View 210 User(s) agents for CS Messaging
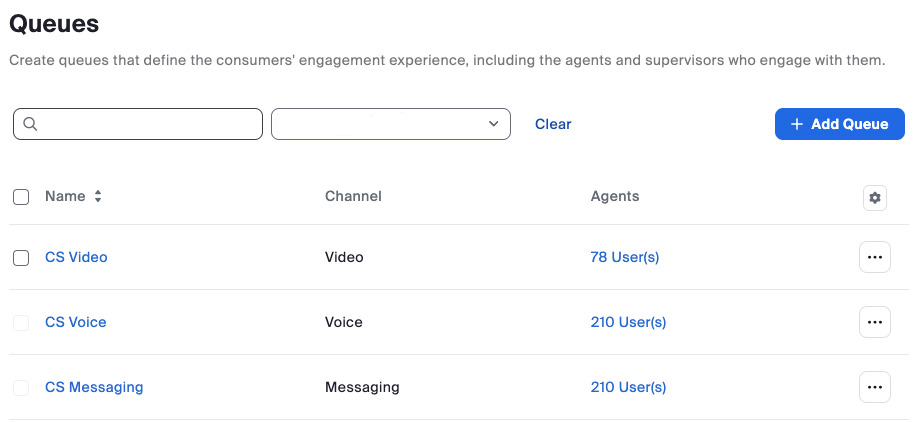 [x=628, y=387]
